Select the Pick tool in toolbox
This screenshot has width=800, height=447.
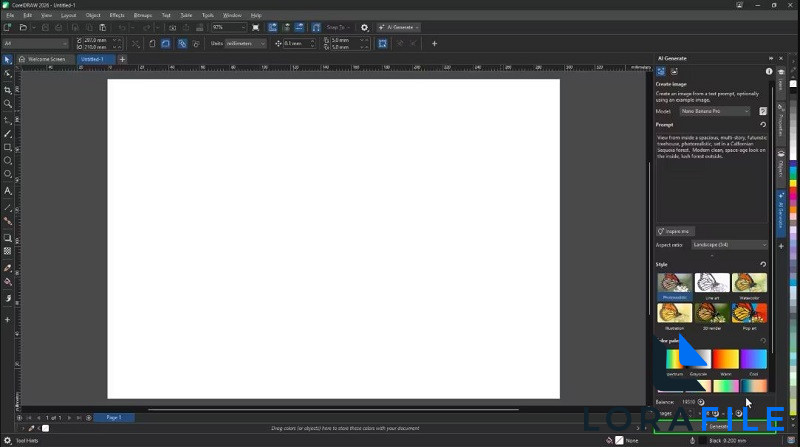(7, 60)
